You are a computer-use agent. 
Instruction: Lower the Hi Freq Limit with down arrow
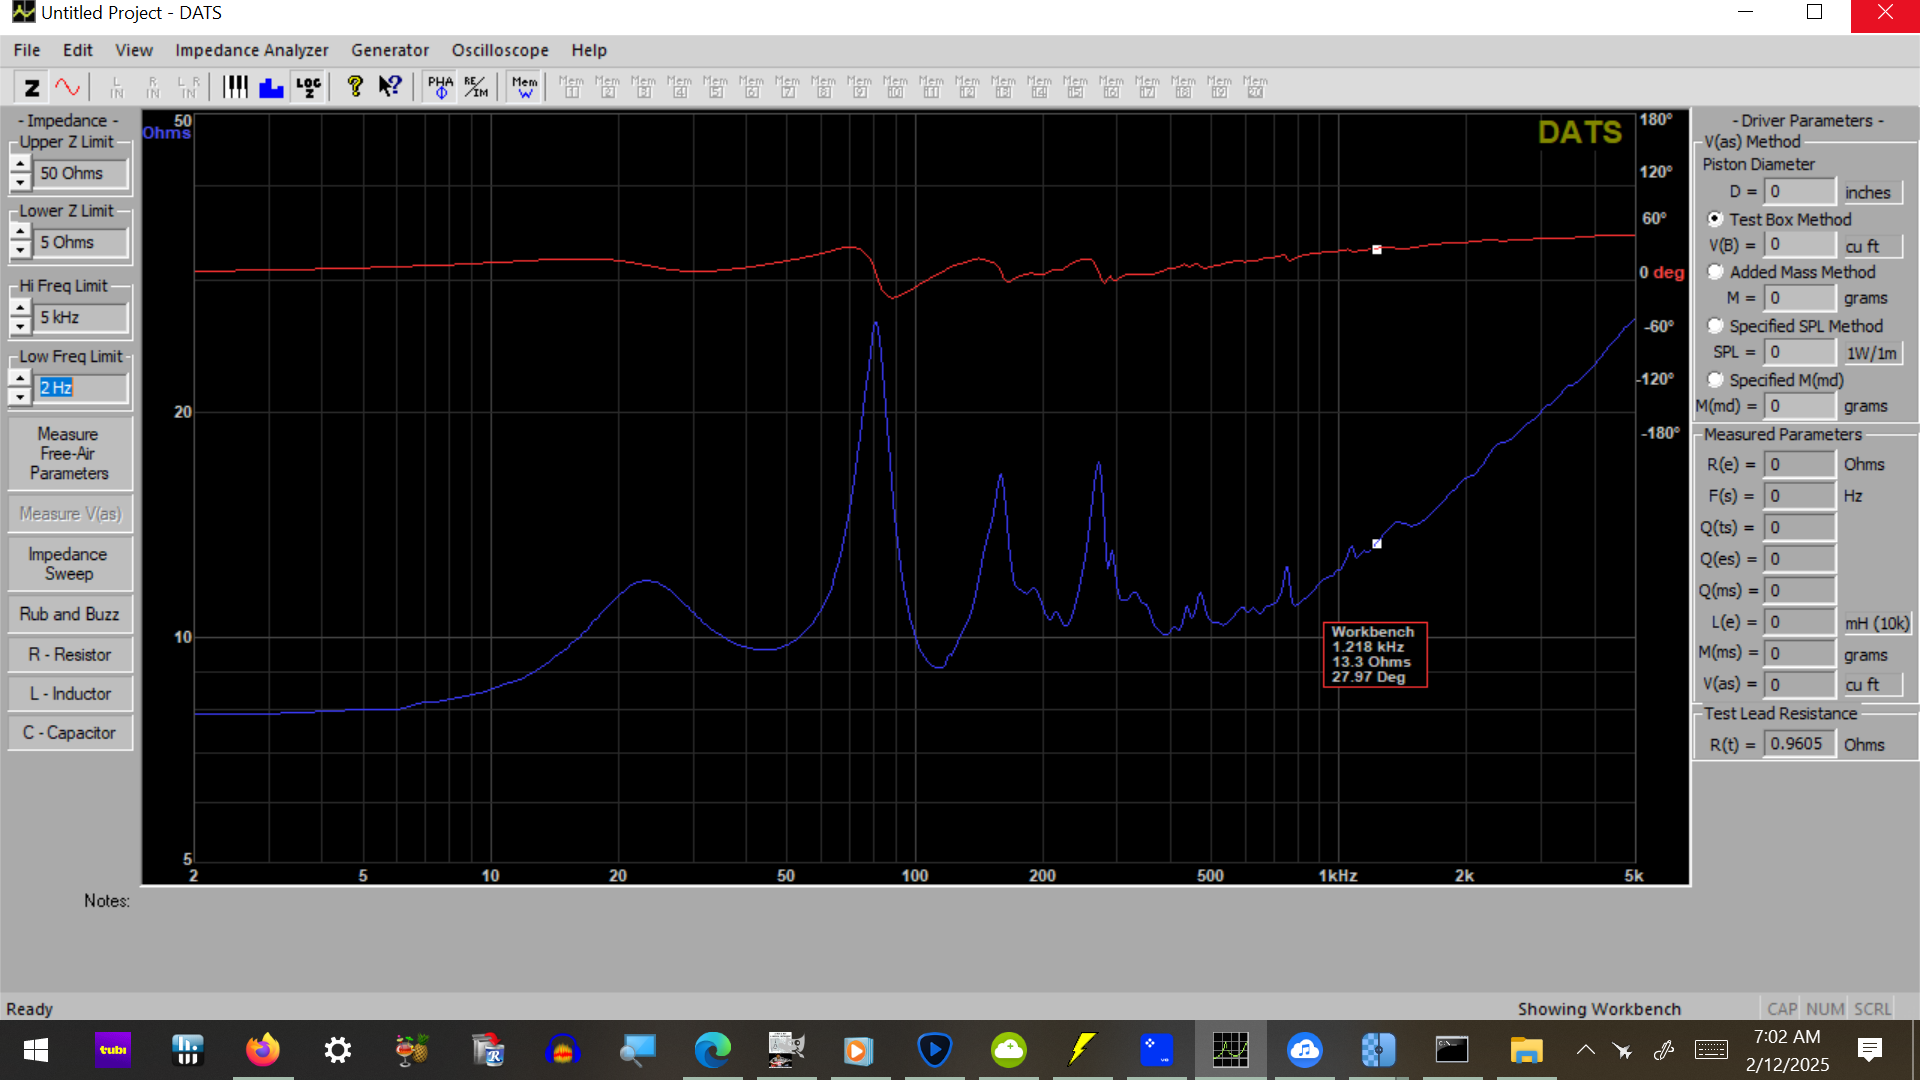click(20, 326)
